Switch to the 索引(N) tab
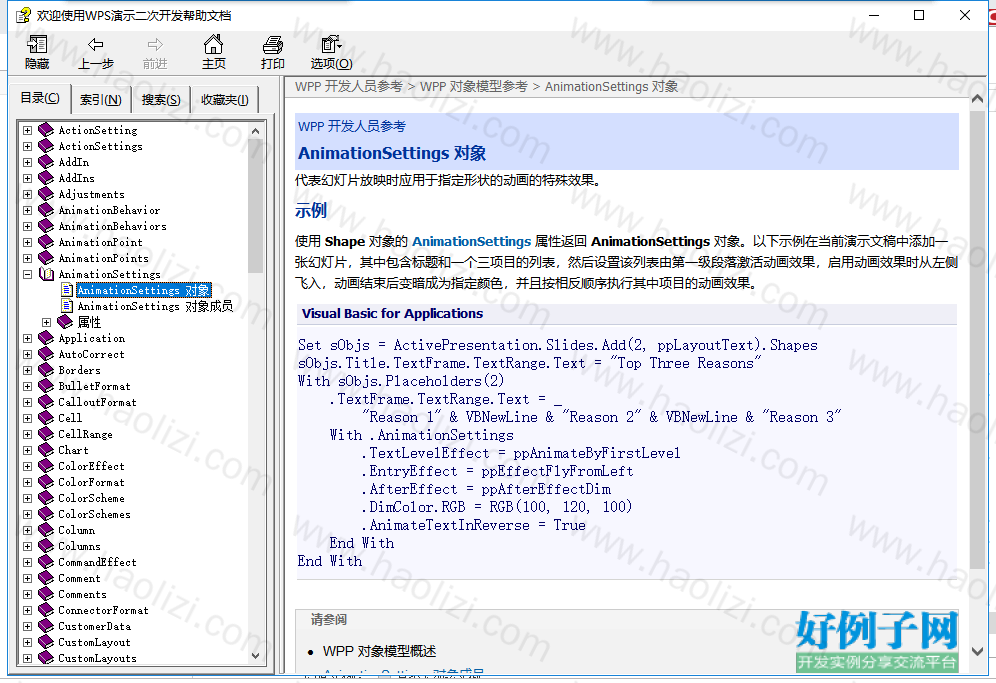This screenshot has height=683, width=996. point(100,100)
